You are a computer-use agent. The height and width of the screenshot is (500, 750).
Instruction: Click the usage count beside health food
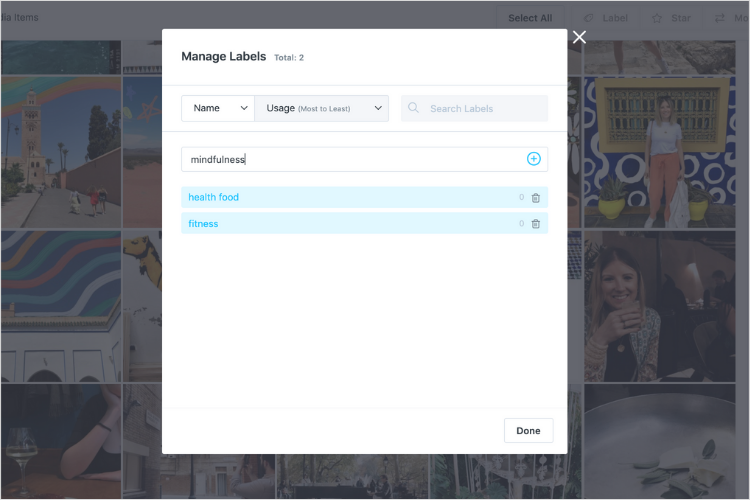(521, 197)
